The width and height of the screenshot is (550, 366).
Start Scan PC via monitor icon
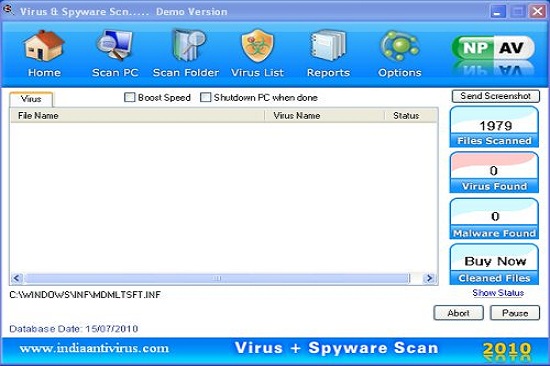(115, 45)
